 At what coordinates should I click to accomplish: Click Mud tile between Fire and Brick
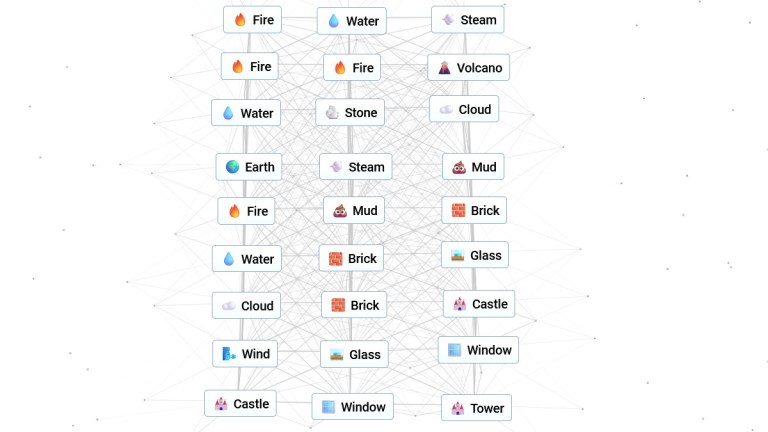354,211
